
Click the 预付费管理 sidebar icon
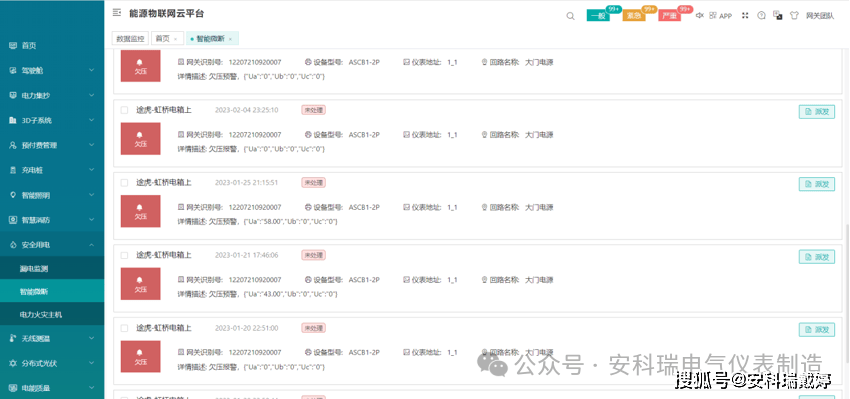click(x=13, y=145)
